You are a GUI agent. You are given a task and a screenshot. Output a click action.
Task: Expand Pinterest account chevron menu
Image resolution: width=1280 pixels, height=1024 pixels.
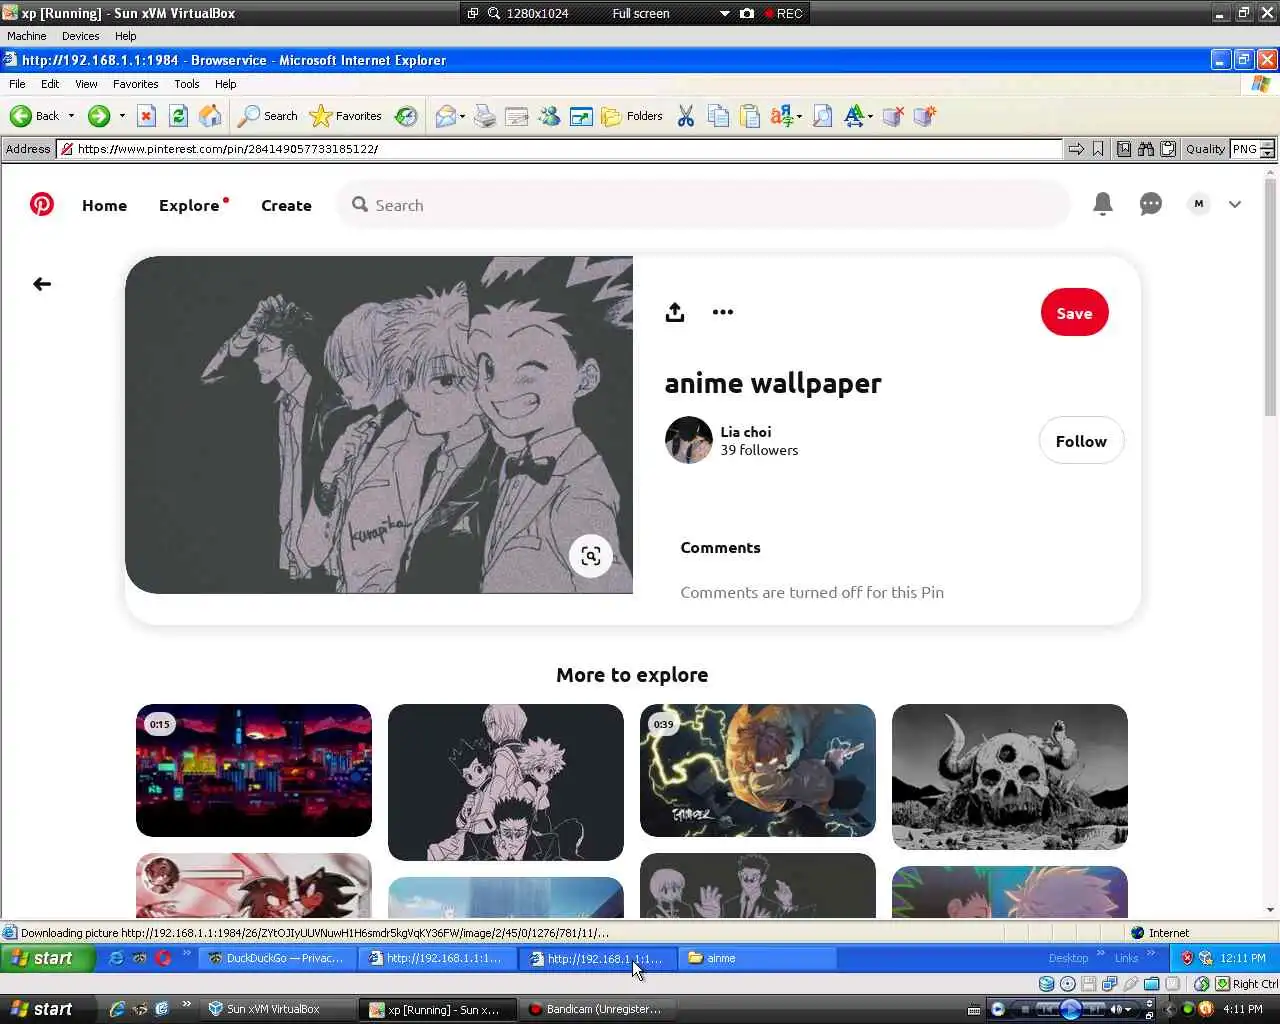[1235, 204]
